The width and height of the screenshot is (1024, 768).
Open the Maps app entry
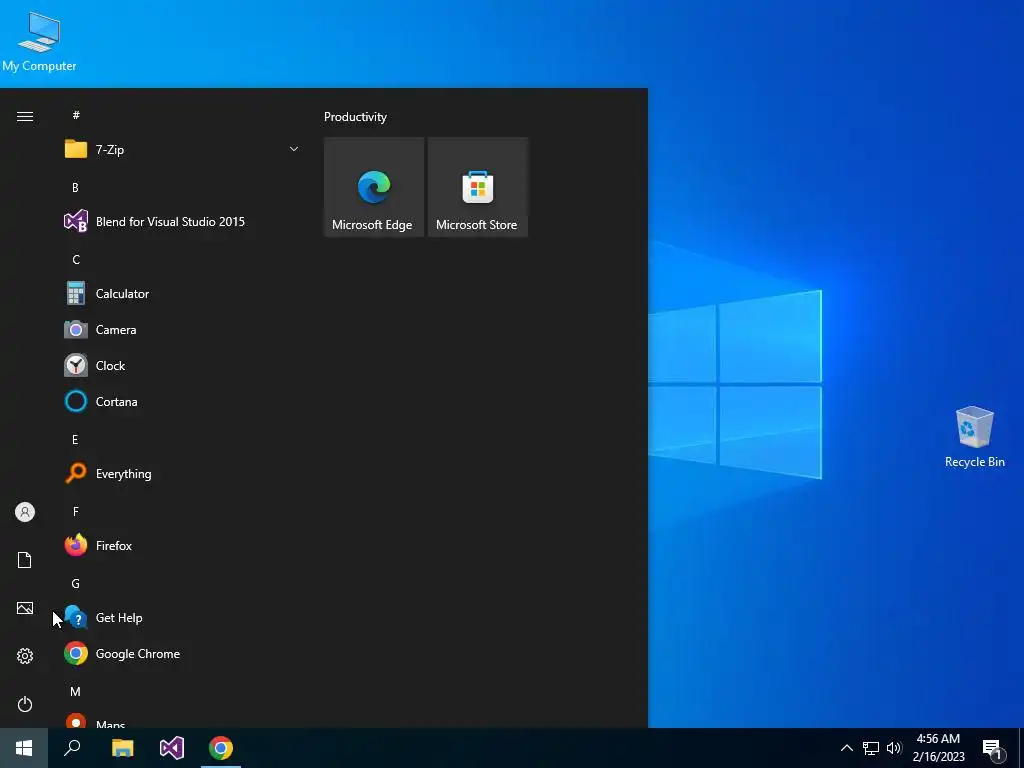[x=183, y=722]
